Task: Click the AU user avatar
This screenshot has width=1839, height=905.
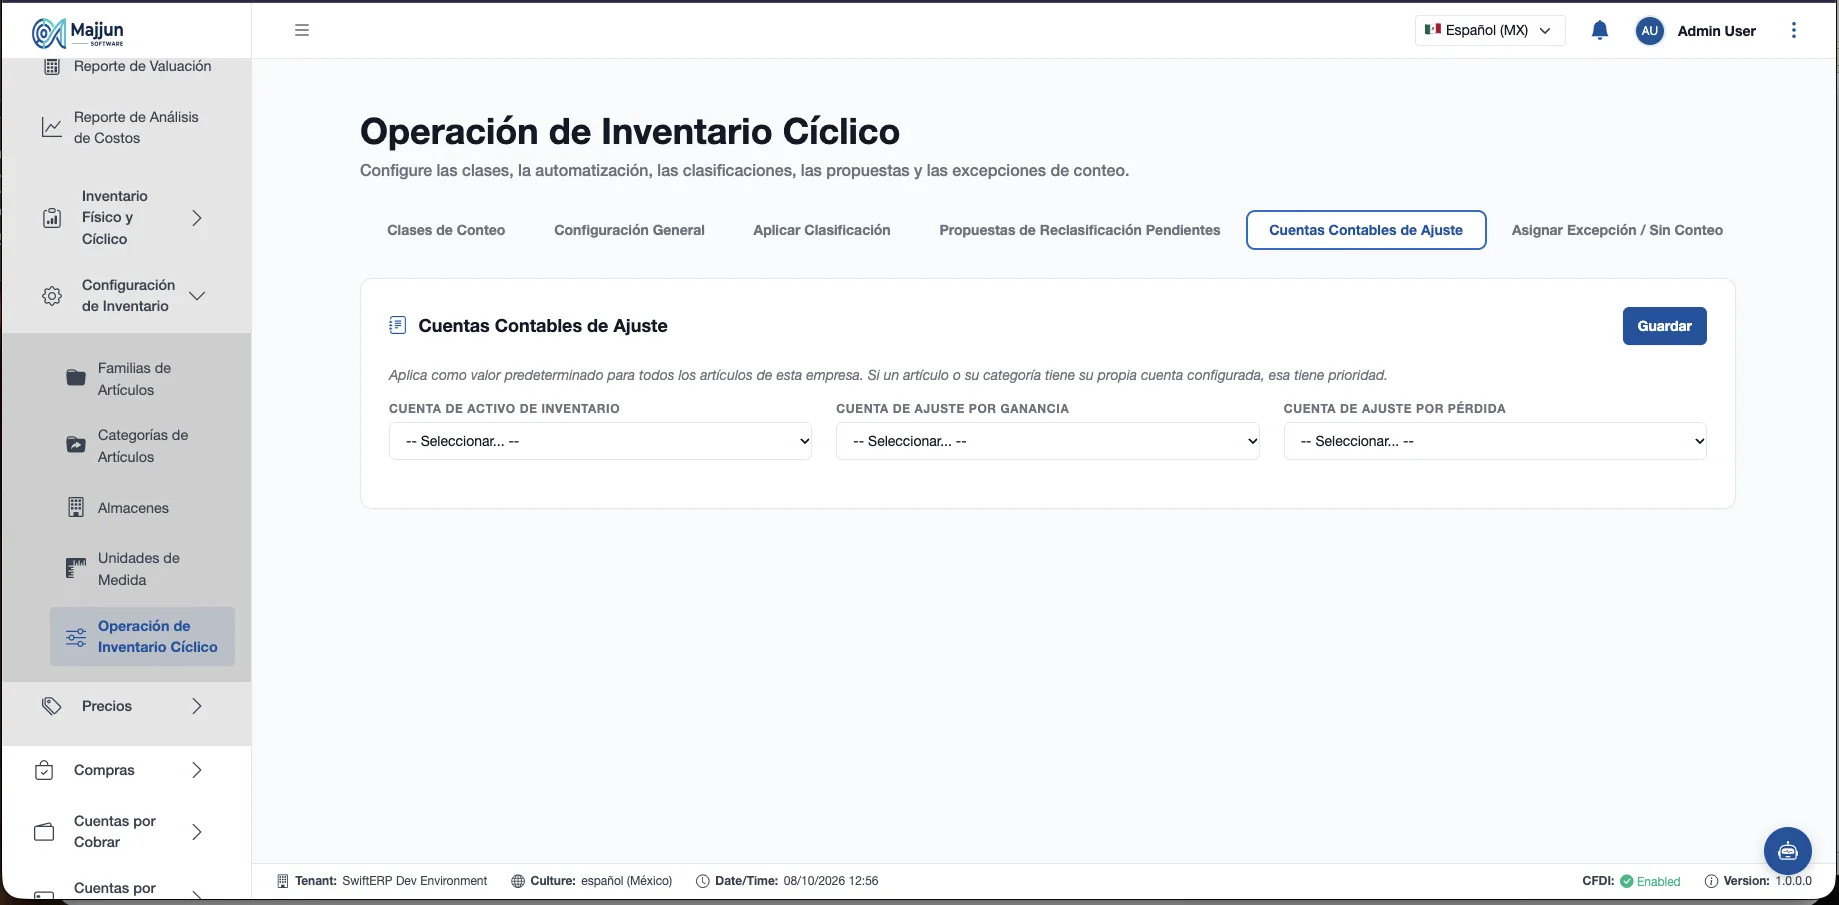Action: click(1650, 31)
